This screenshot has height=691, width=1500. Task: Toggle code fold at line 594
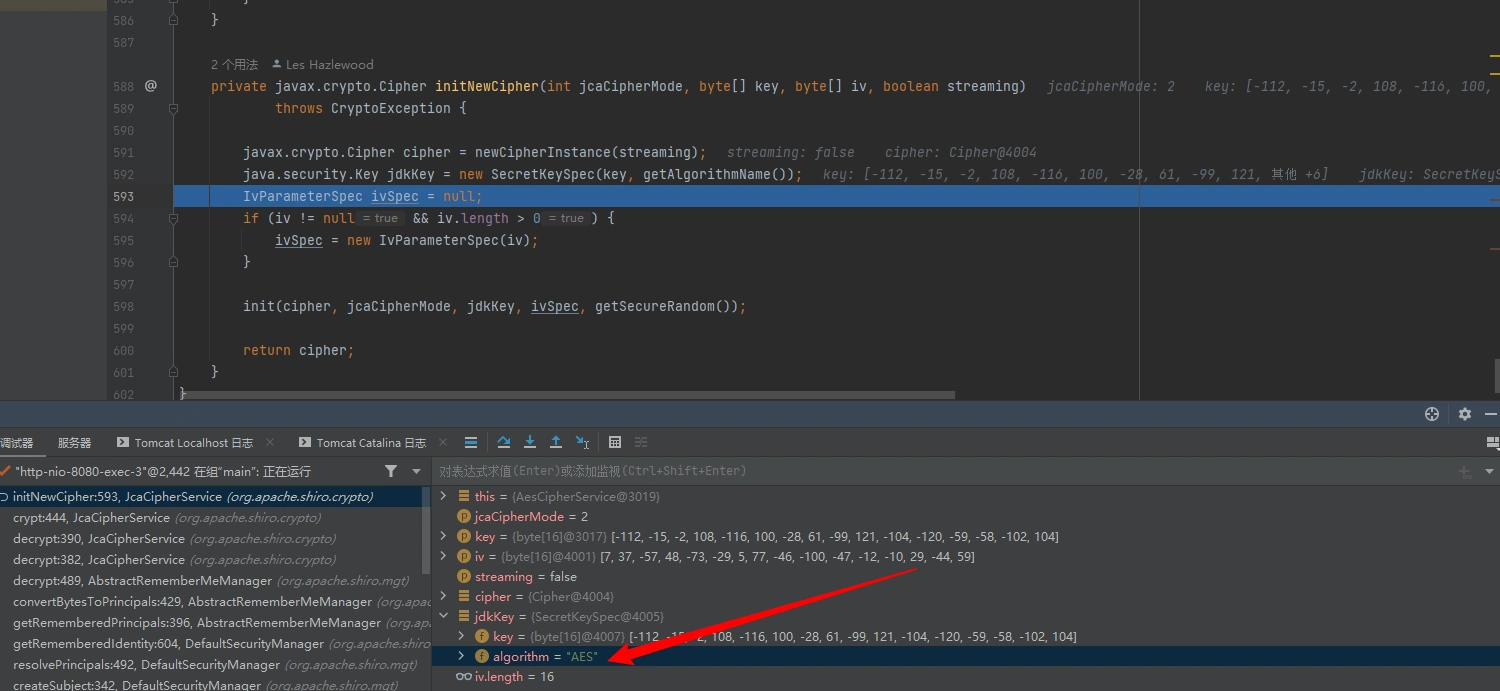(x=174, y=218)
